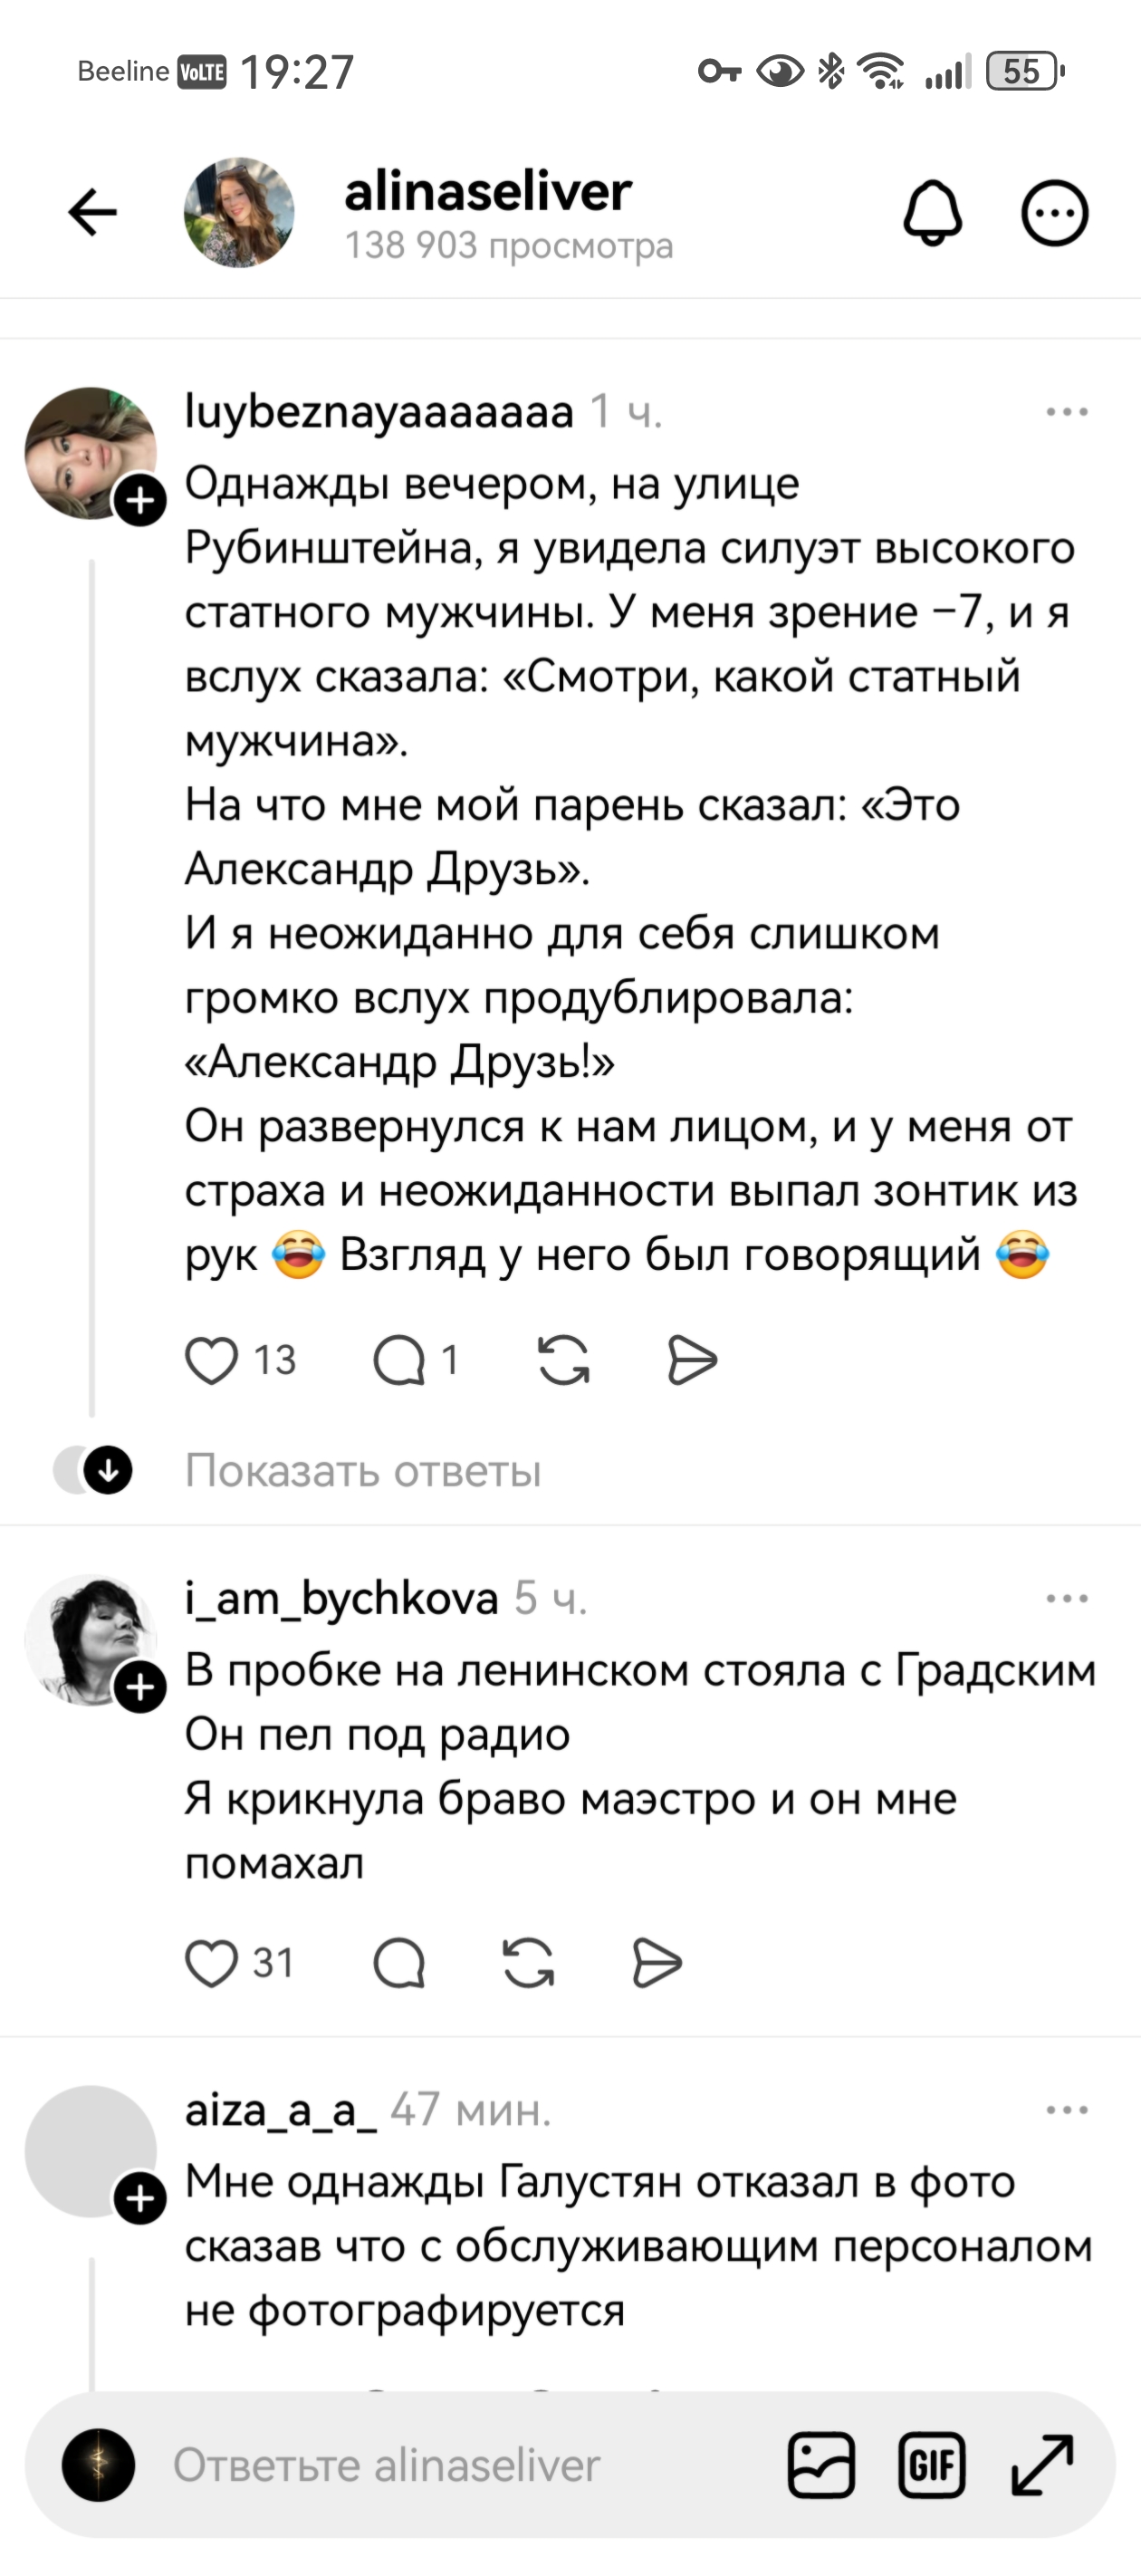Open the thread options menu at top right
This screenshot has width=1141, height=2576.
pyautogui.click(x=1056, y=211)
